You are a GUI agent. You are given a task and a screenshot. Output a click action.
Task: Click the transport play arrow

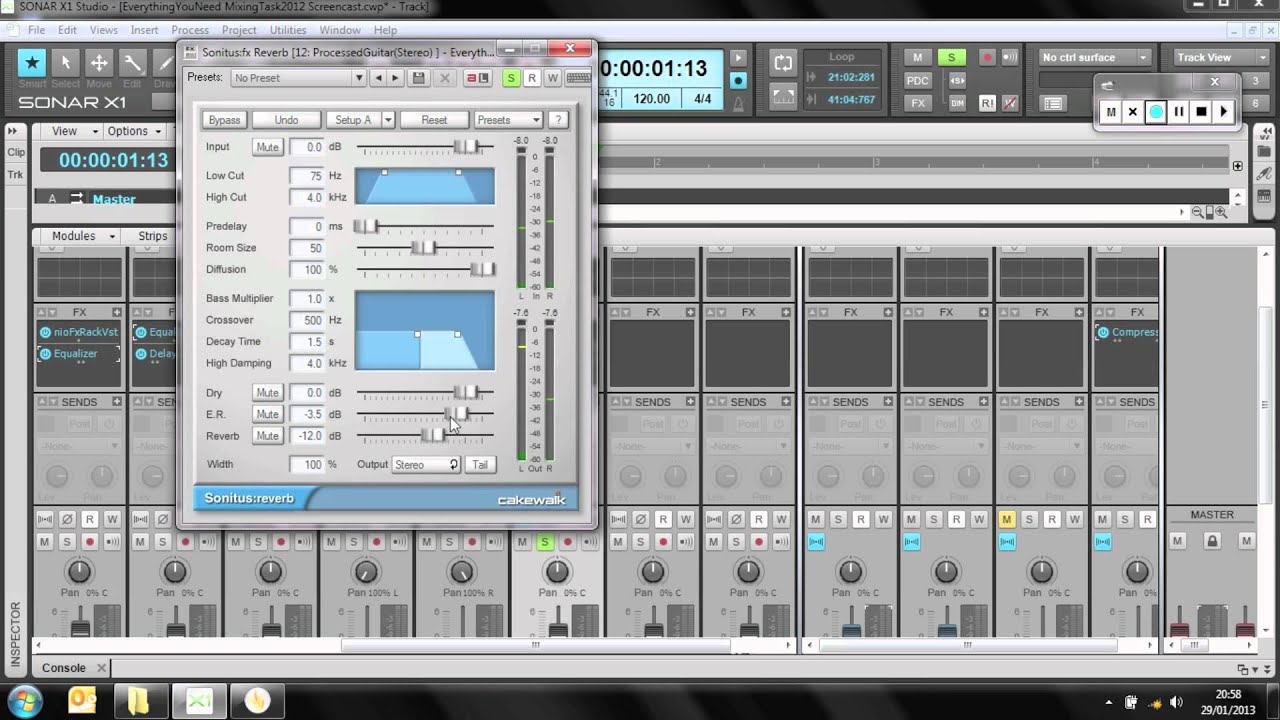[738, 58]
